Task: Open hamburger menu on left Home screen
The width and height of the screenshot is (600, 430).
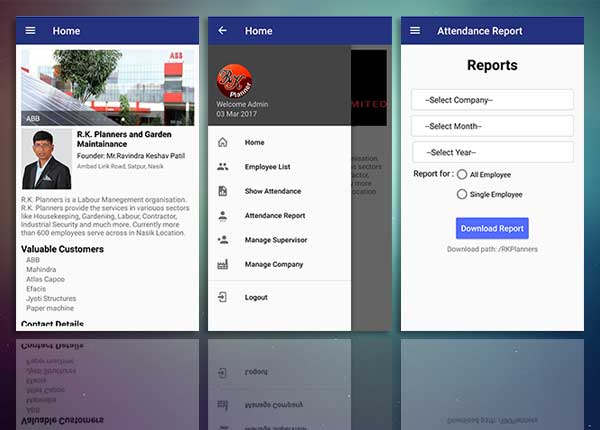Action: tap(30, 31)
